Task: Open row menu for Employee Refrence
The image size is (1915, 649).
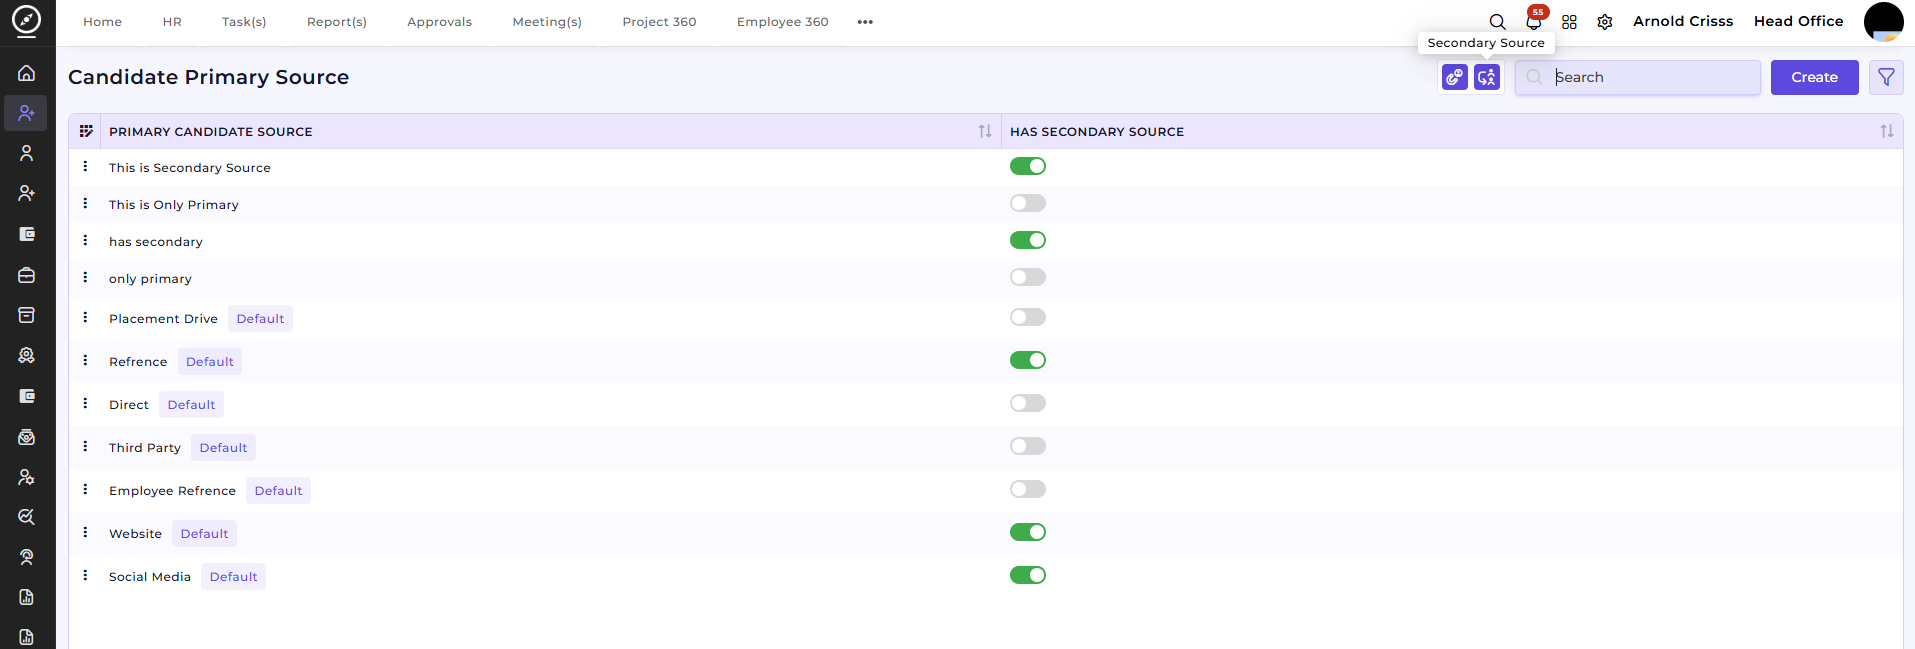Action: click(85, 489)
